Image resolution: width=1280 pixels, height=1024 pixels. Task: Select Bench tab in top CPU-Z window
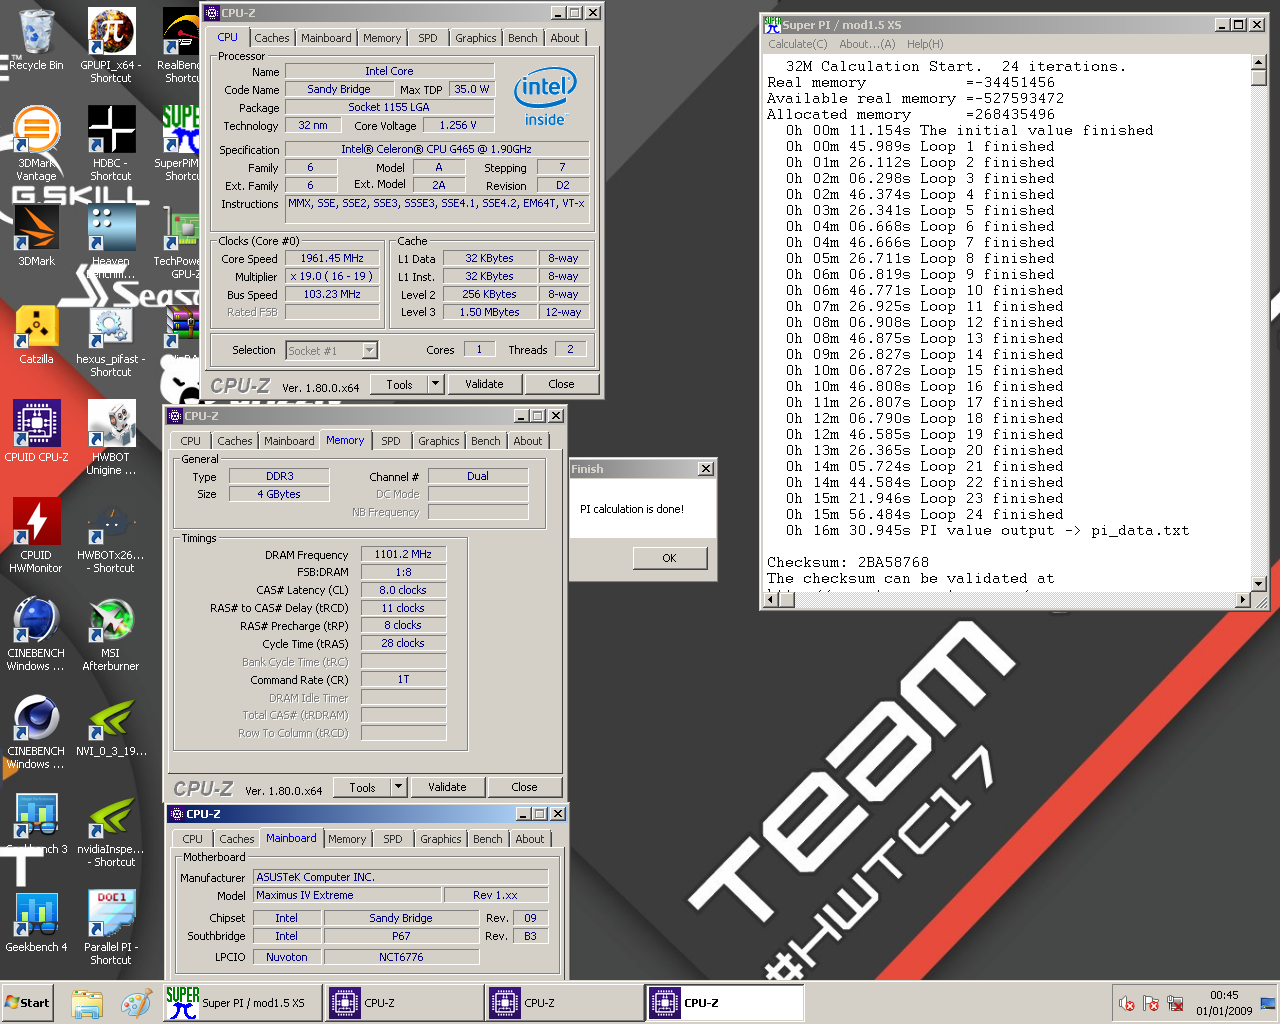point(522,38)
